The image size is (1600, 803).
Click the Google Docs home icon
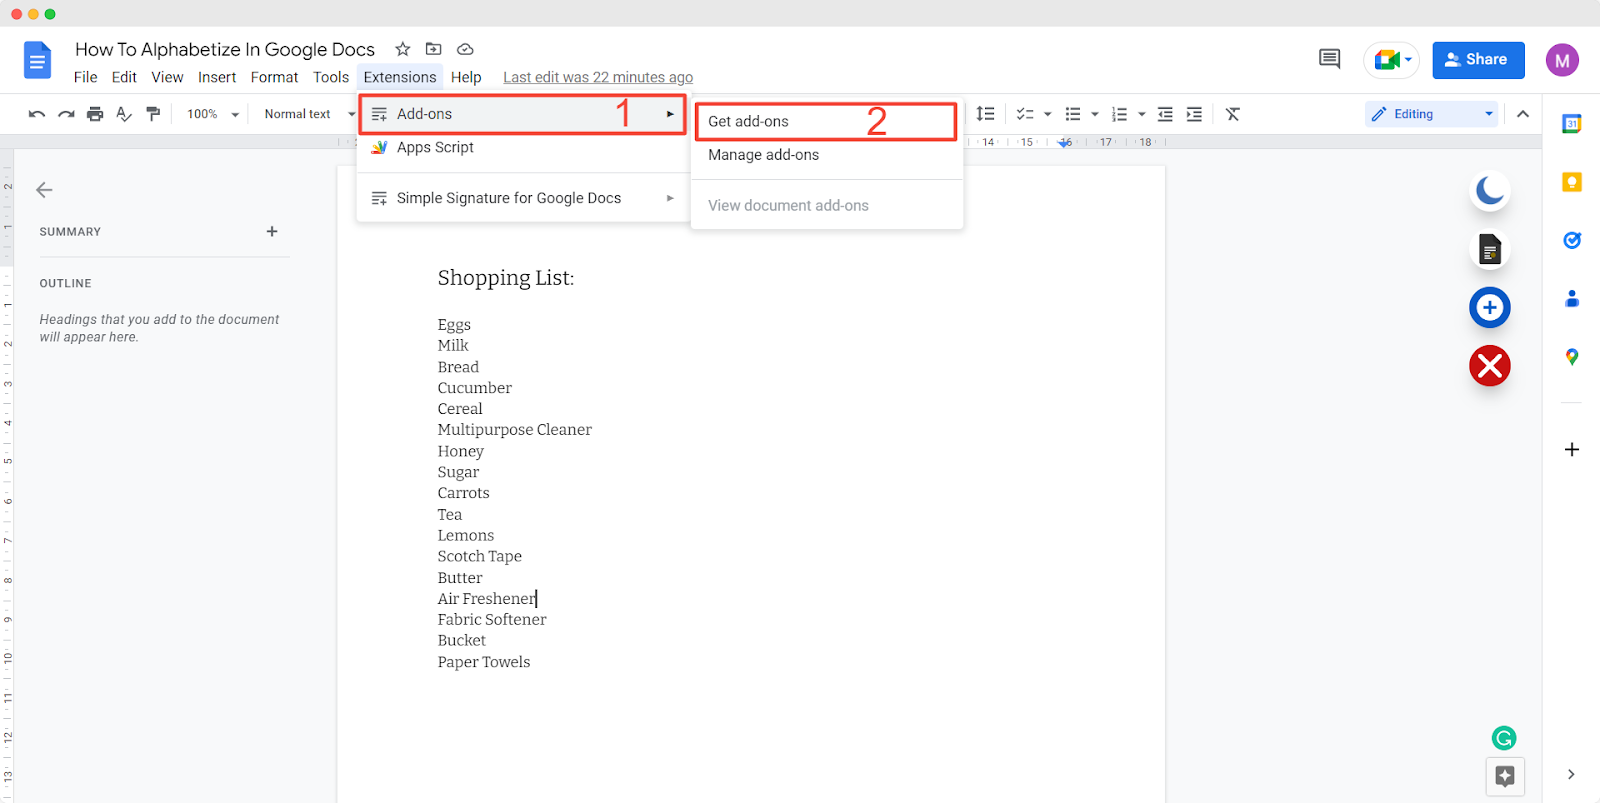click(37, 61)
